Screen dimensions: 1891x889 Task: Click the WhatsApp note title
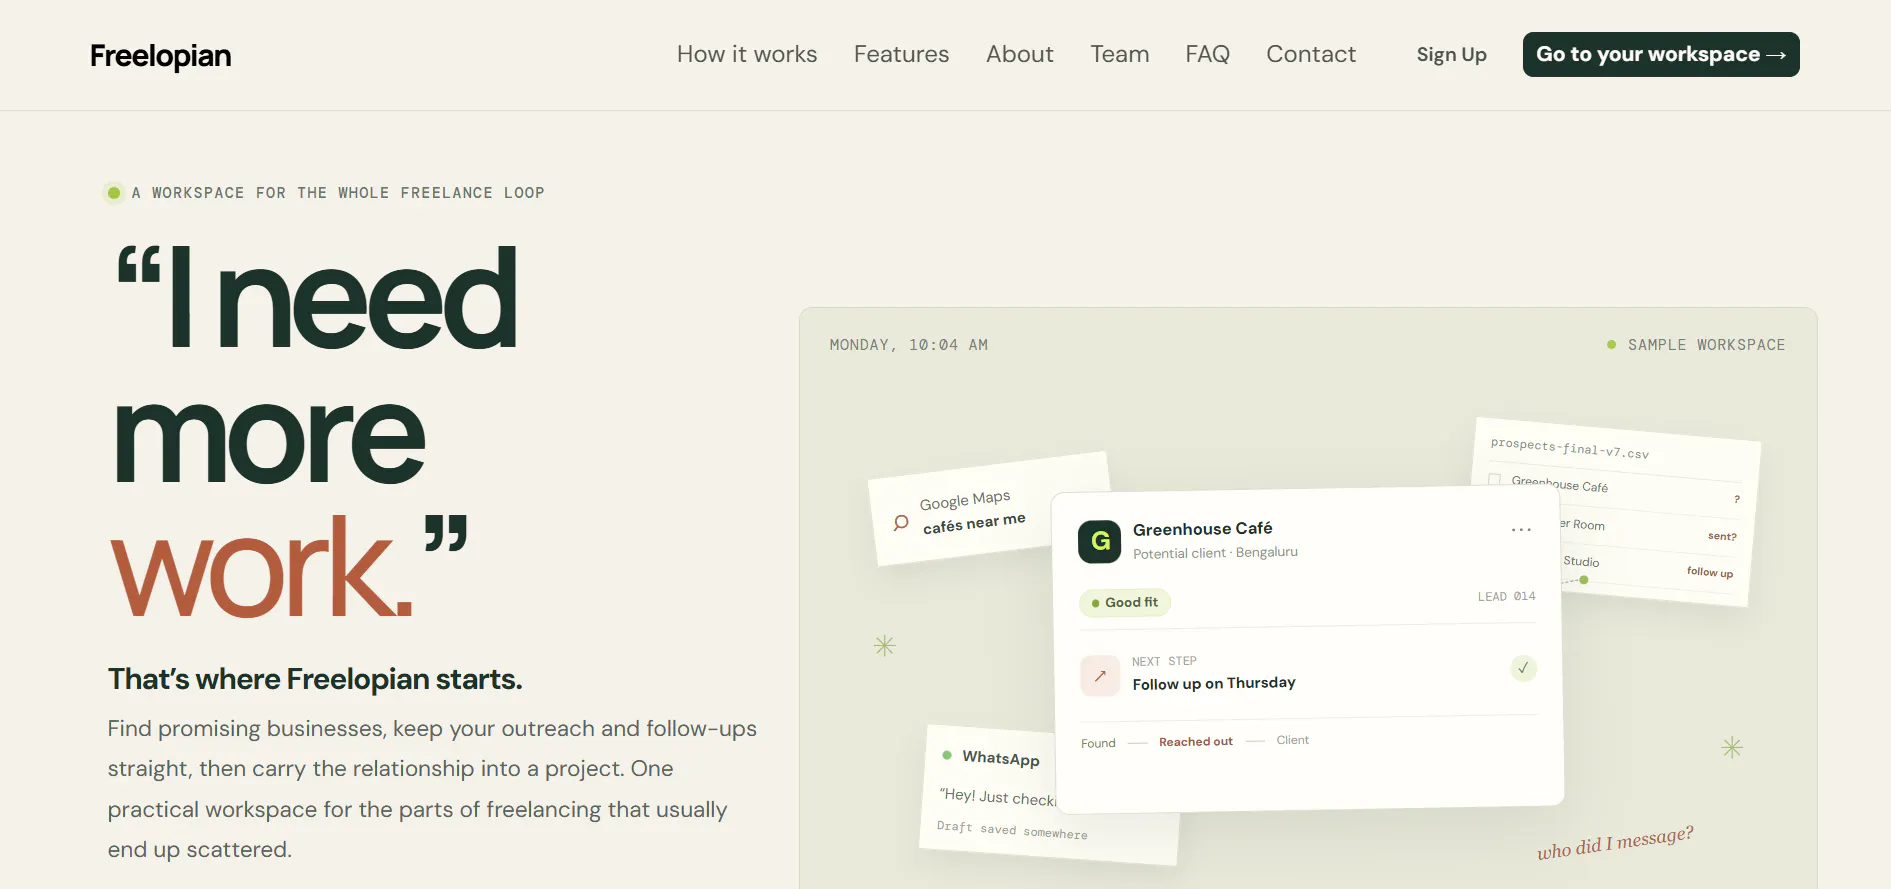click(x=1001, y=758)
